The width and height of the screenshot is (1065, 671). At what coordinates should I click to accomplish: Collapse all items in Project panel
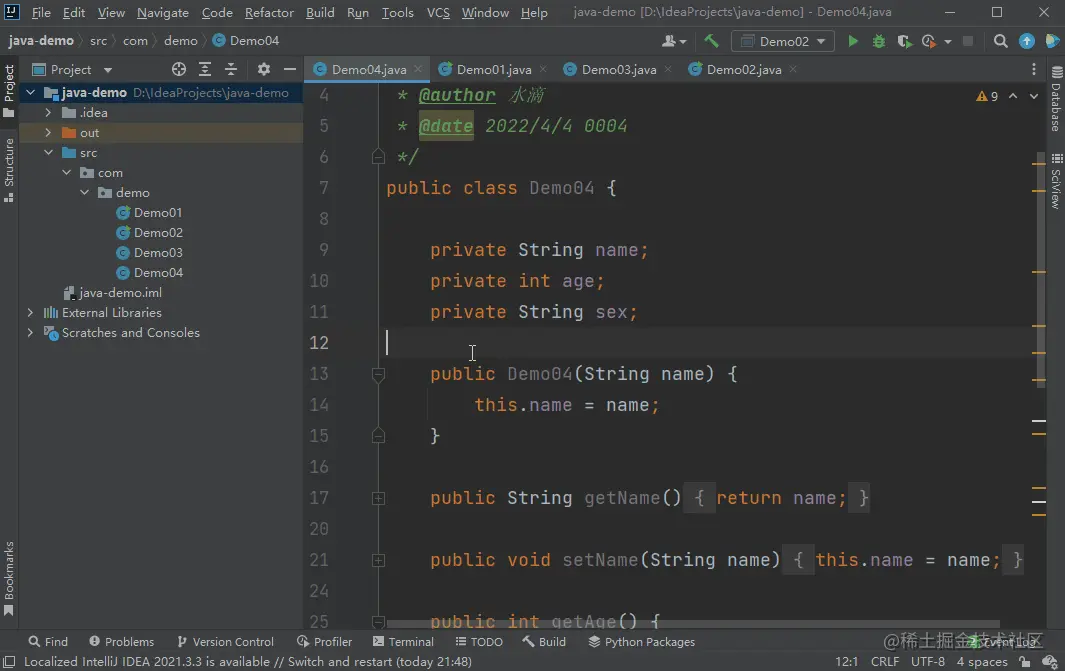click(x=231, y=69)
